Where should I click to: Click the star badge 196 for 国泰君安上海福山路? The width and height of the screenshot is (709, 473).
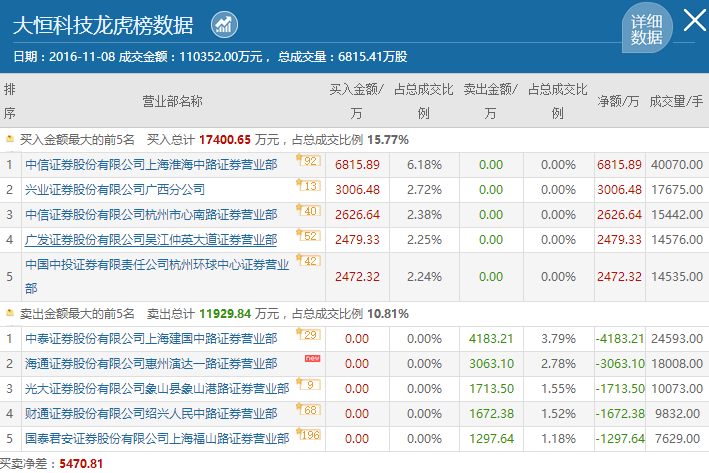tap(308, 434)
